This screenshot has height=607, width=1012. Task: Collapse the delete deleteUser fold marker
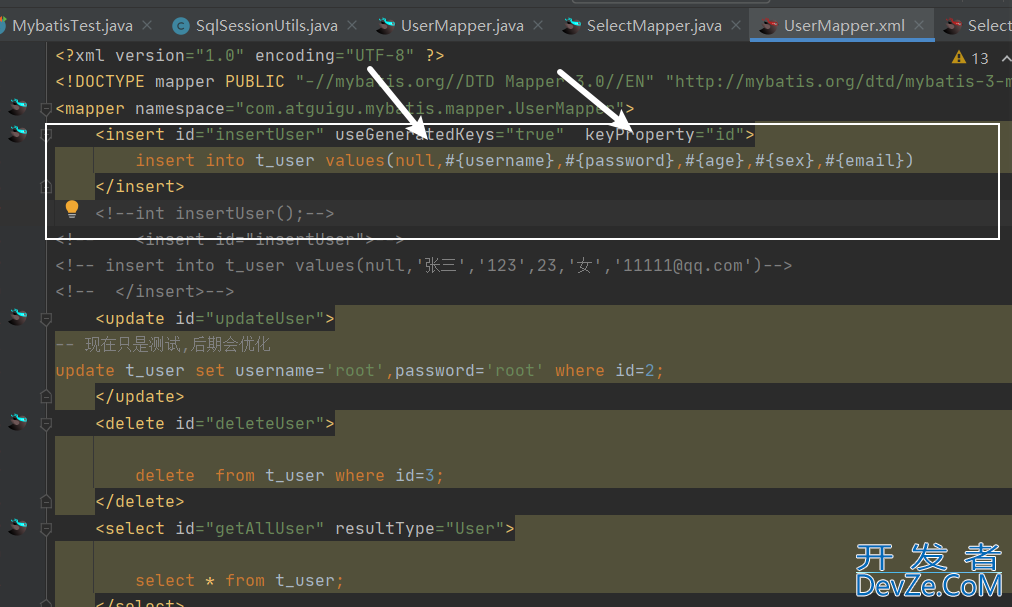[46, 424]
